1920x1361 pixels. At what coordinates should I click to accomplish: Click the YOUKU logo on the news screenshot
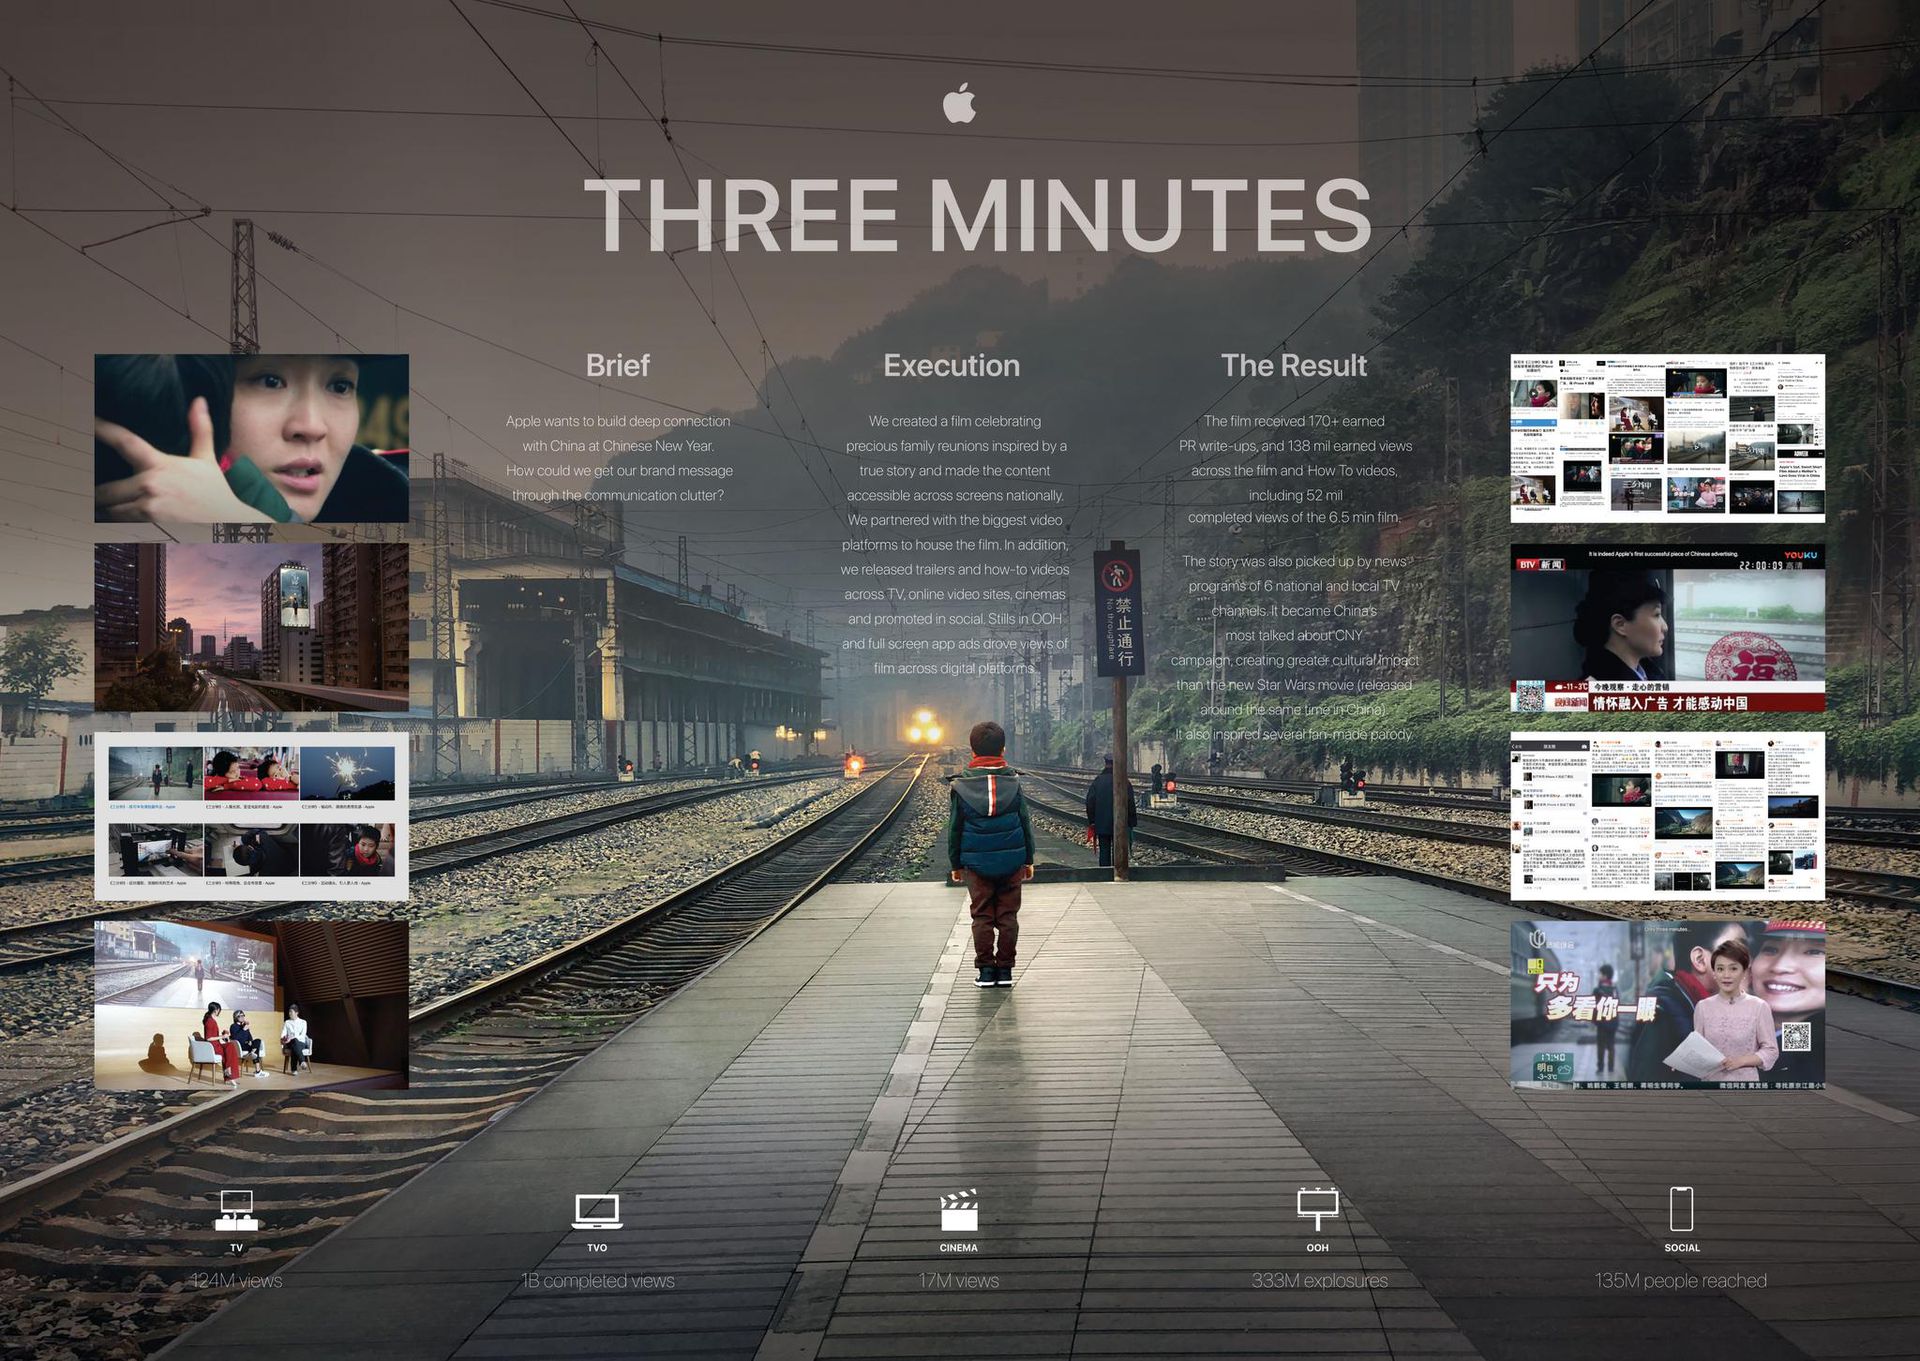click(x=1800, y=555)
